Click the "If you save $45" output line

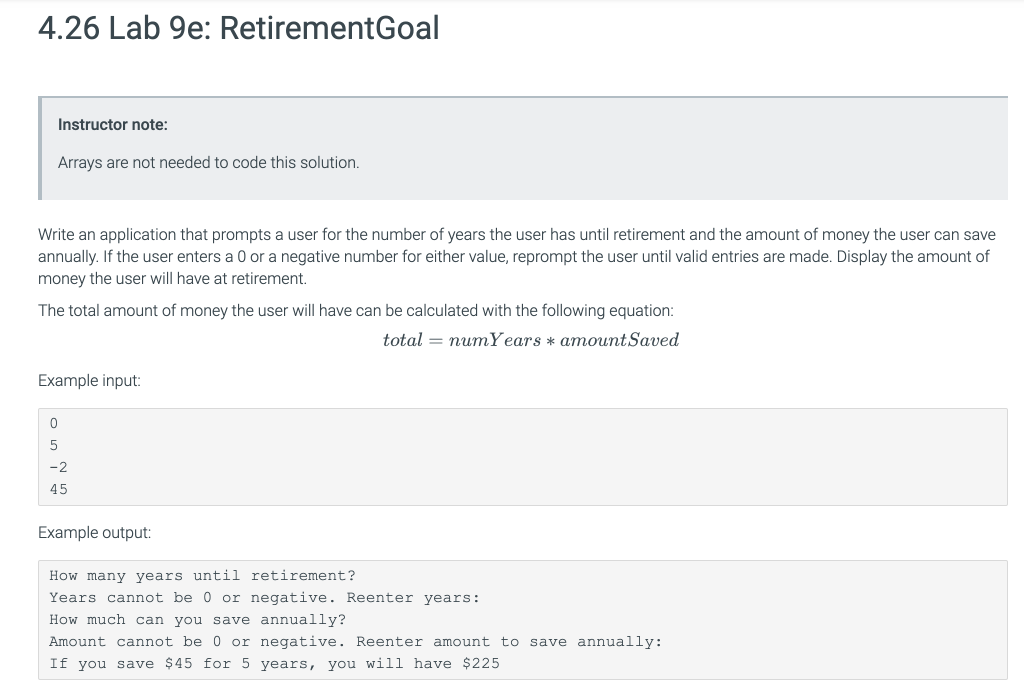pyautogui.click(x=274, y=663)
